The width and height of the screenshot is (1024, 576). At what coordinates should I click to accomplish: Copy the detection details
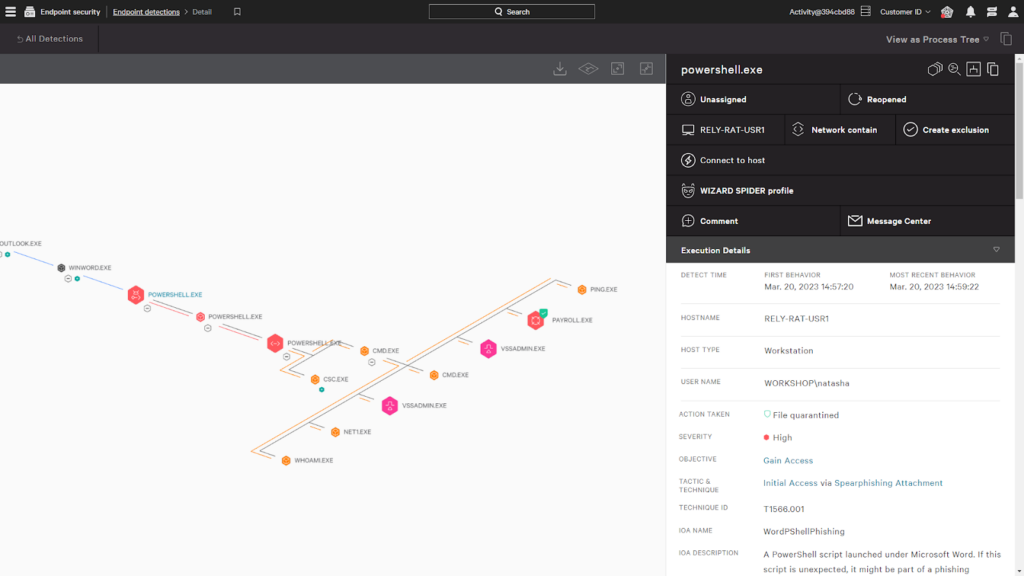(991, 69)
